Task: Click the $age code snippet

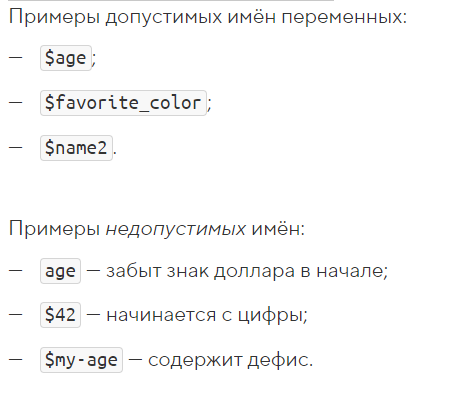Action: pos(66,58)
